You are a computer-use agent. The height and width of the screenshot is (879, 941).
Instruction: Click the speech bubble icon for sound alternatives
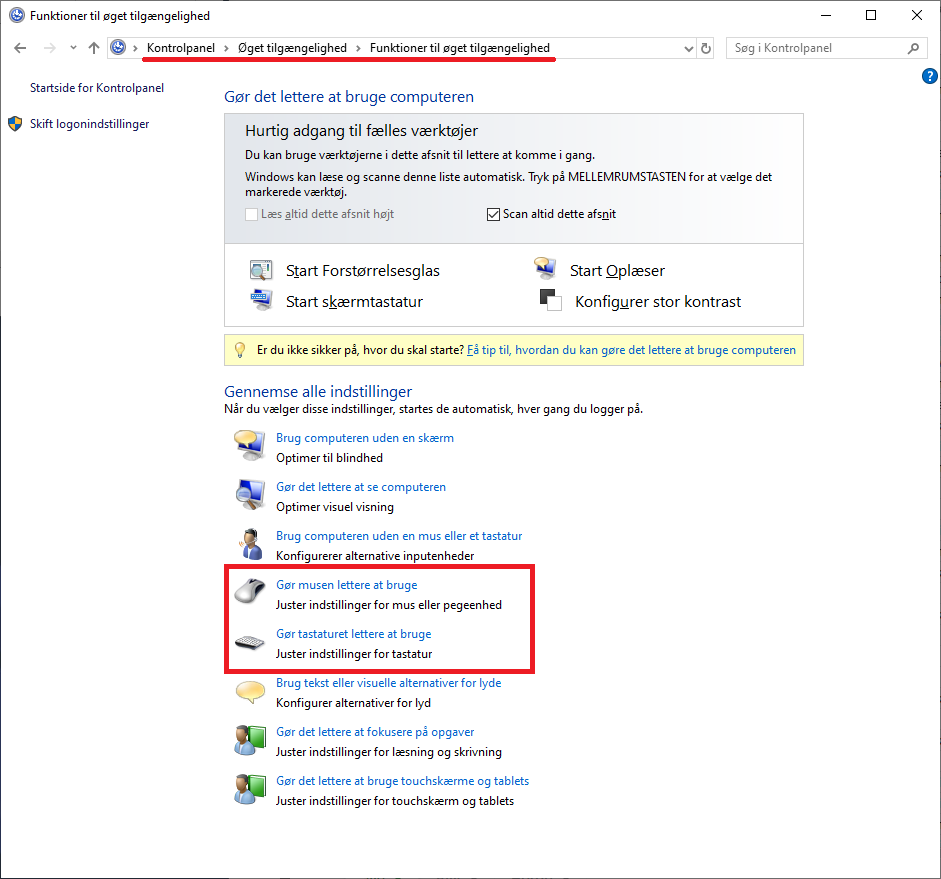click(x=249, y=692)
